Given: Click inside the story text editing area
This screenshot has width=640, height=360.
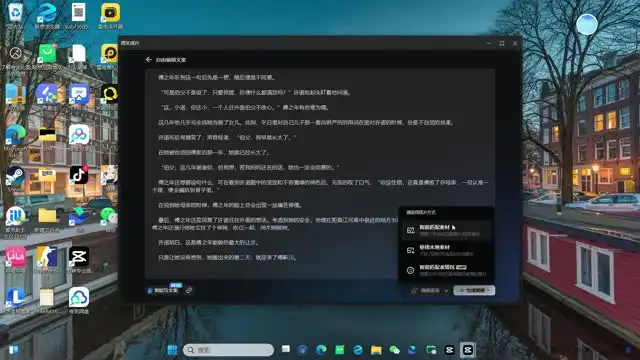Looking at the screenshot, I should pos(320,175).
